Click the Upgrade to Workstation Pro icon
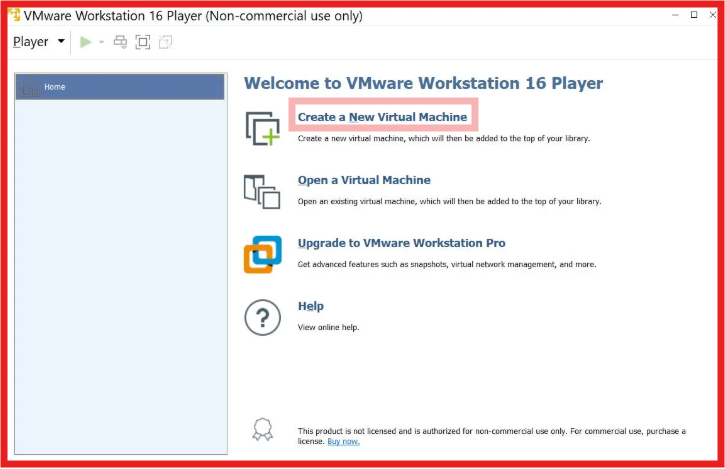The width and height of the screenshot is (725, 469). tap(262, 254)
